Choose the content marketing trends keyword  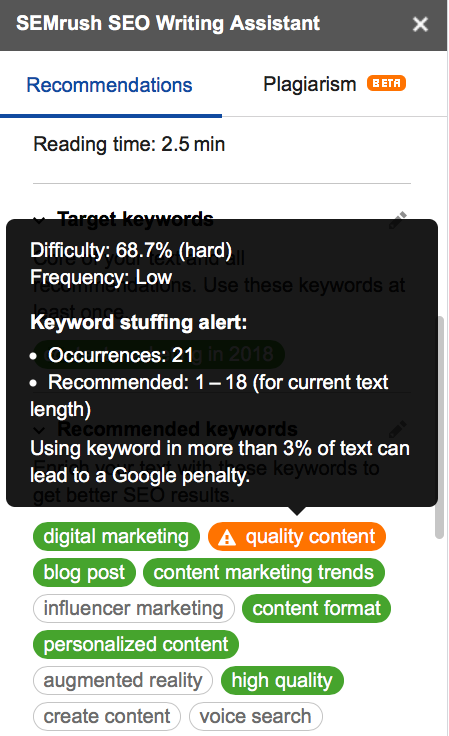(x=264, y=572)
